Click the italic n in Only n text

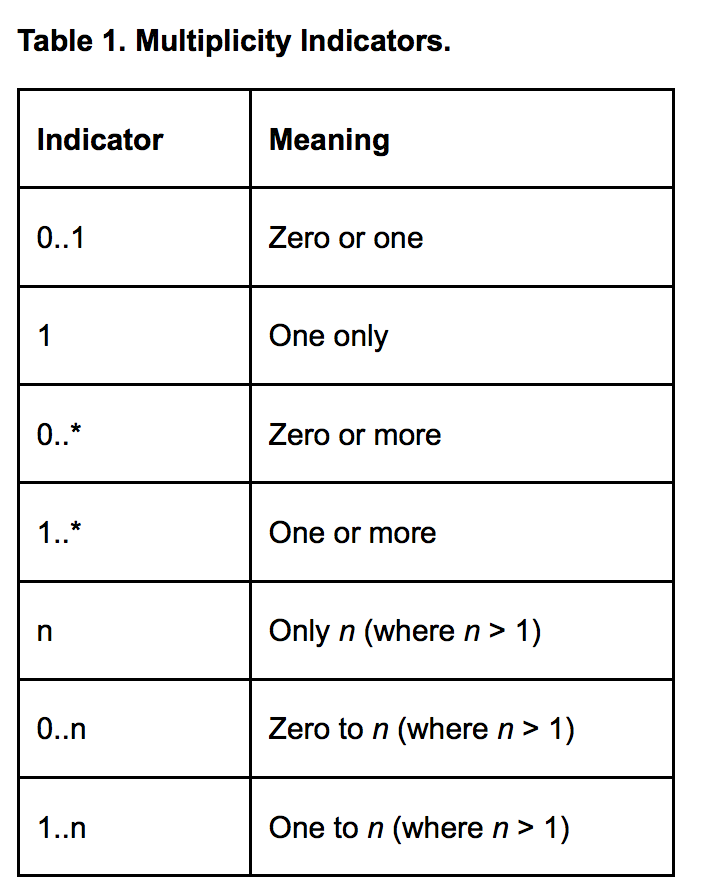tap(347, 633)
